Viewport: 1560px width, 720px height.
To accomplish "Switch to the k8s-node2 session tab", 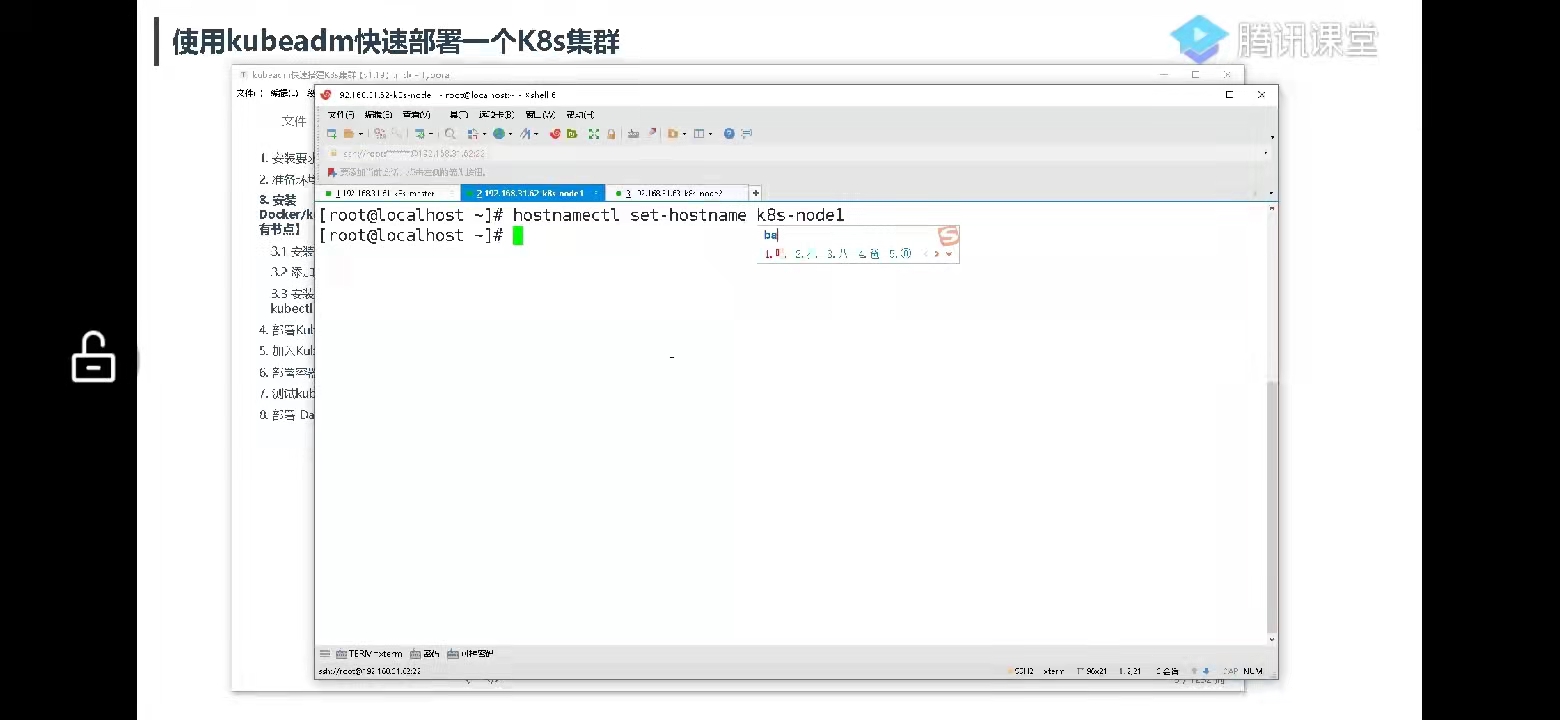I will (677, 193).
